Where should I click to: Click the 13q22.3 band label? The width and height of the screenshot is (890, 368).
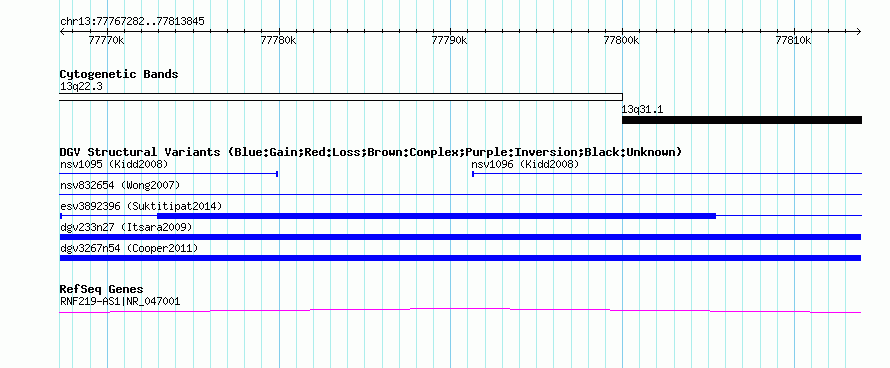(81, 87)
